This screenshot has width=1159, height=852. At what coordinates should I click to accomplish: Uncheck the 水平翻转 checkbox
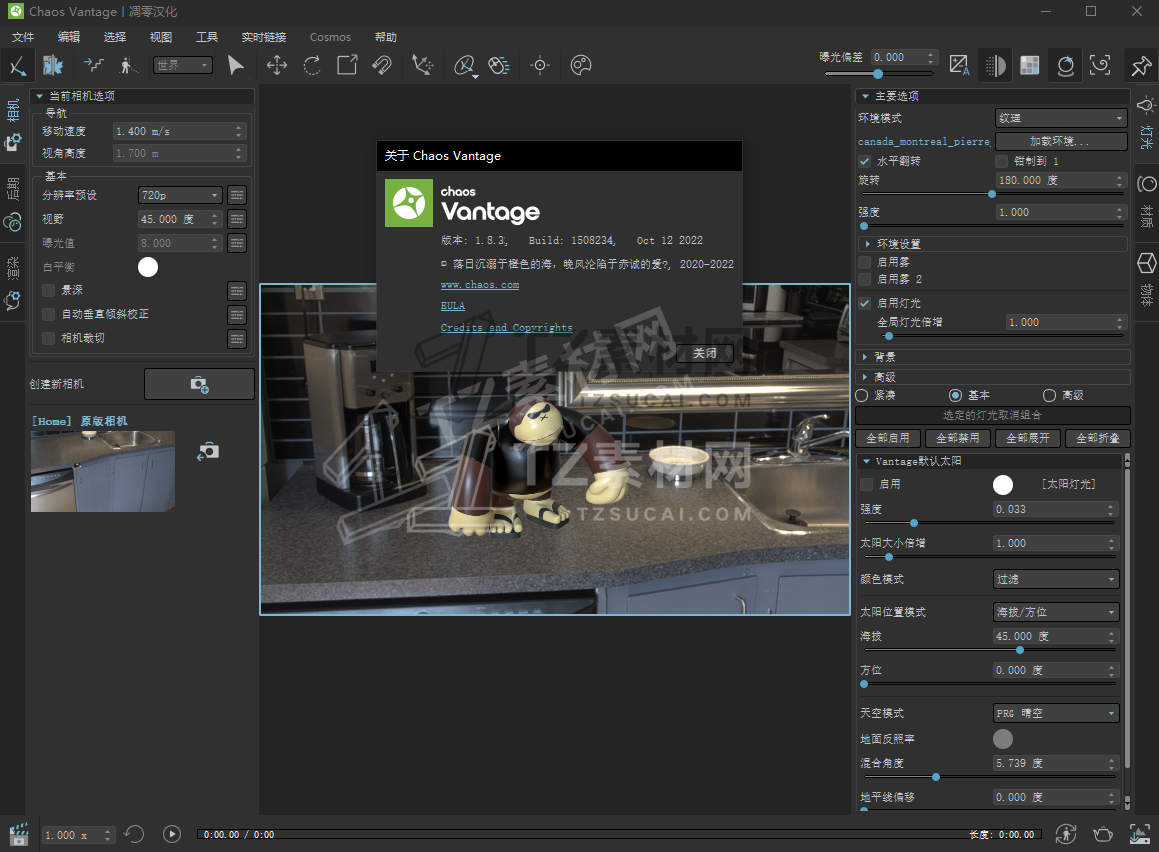pyautogui.click(x=865, y=161)
